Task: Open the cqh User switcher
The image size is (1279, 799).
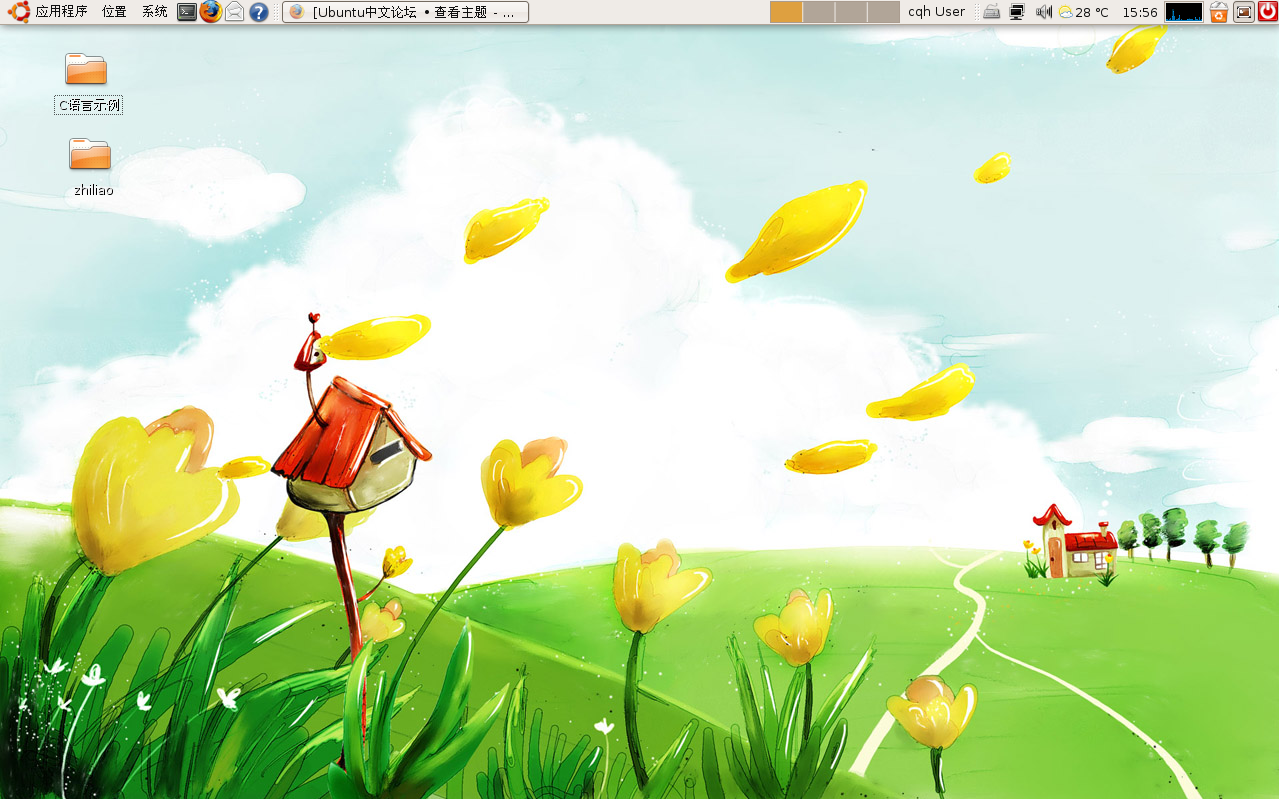Action: point(936,12)
